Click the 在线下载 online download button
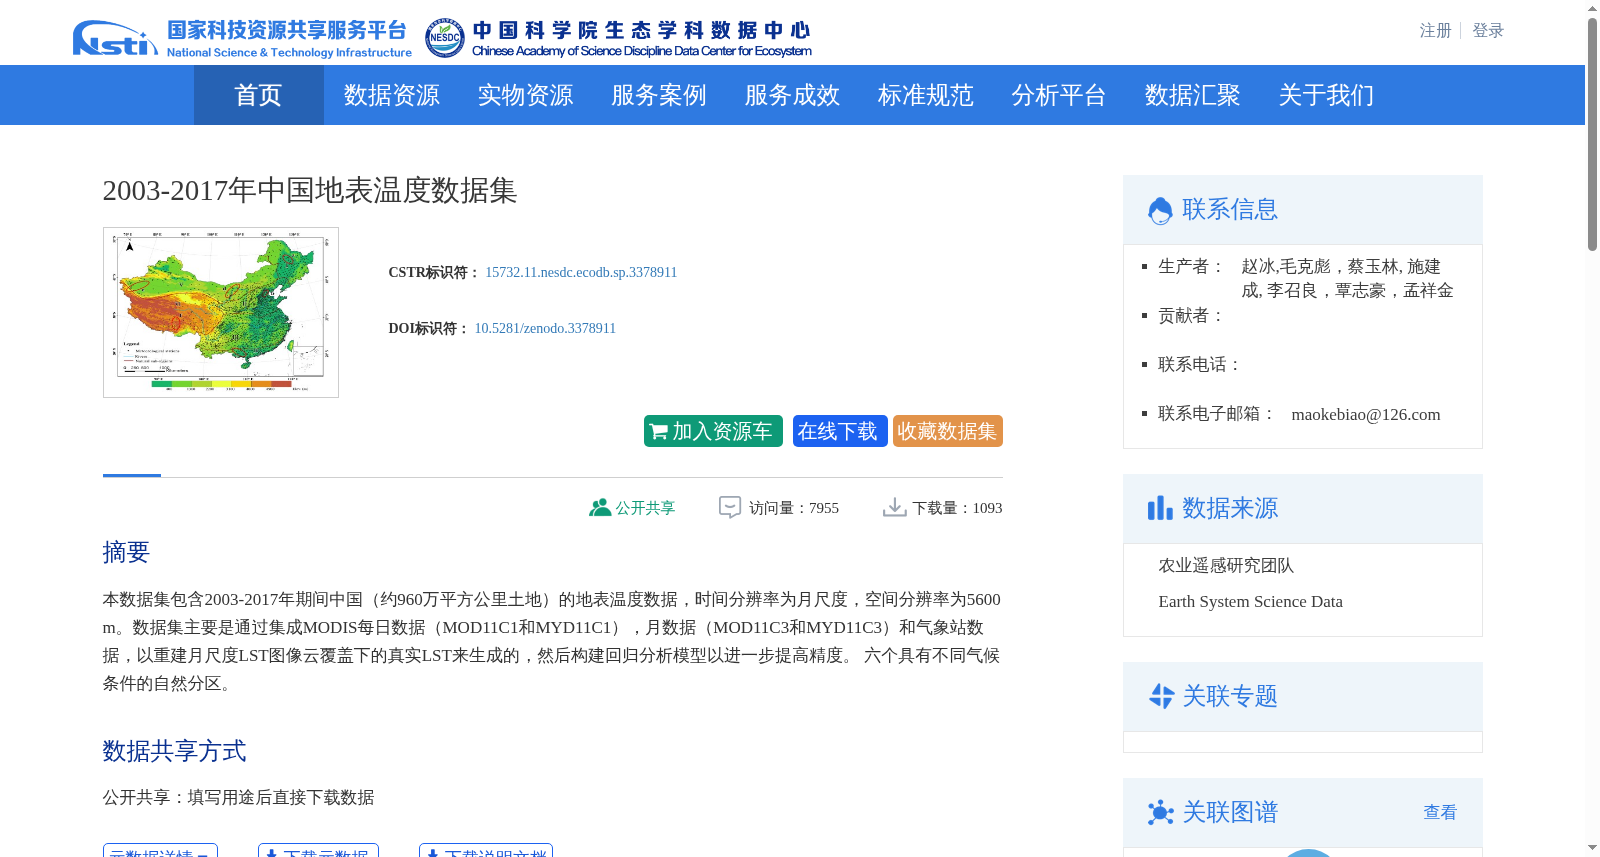Viewport: 1600px width, 857px height. point(840,431)
